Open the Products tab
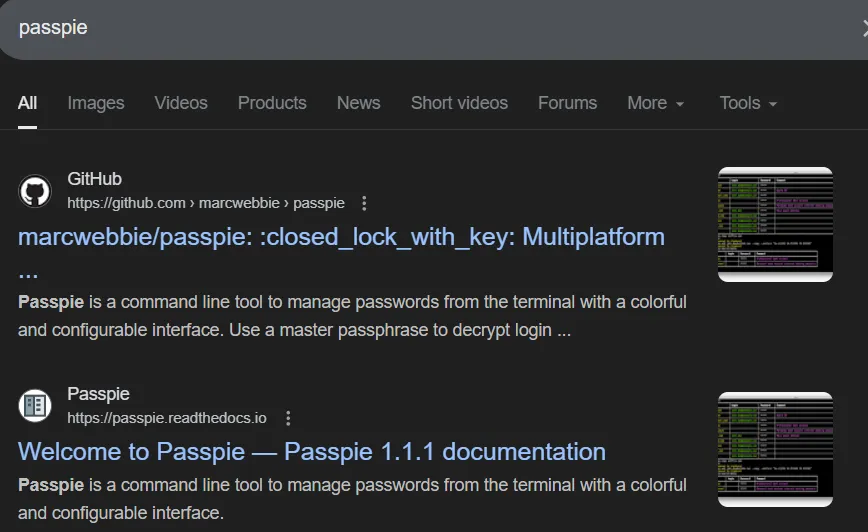 (x=272, y=103)
